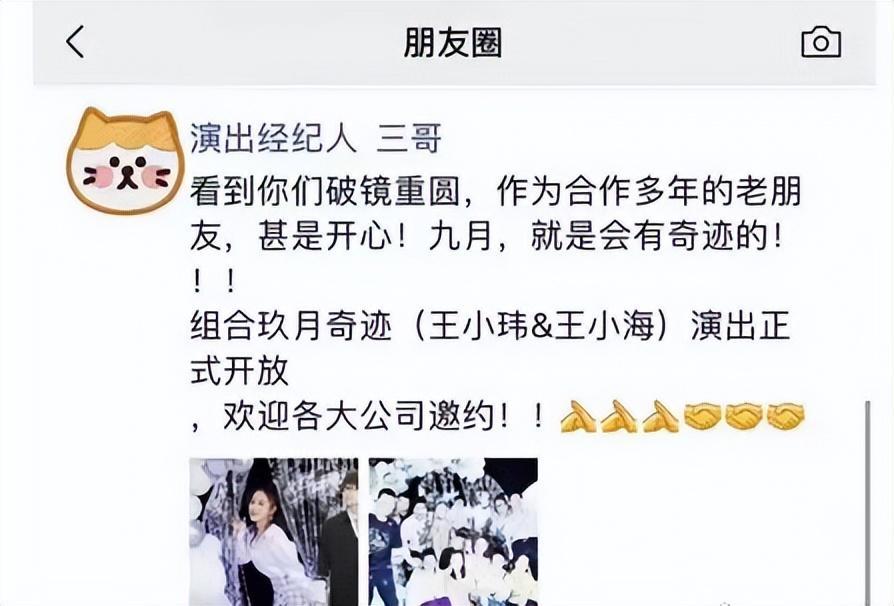Go back using the top-left arrow
The width and height of the screenshot is (894, 606).
pyautogui.click(x=75, y=42)
